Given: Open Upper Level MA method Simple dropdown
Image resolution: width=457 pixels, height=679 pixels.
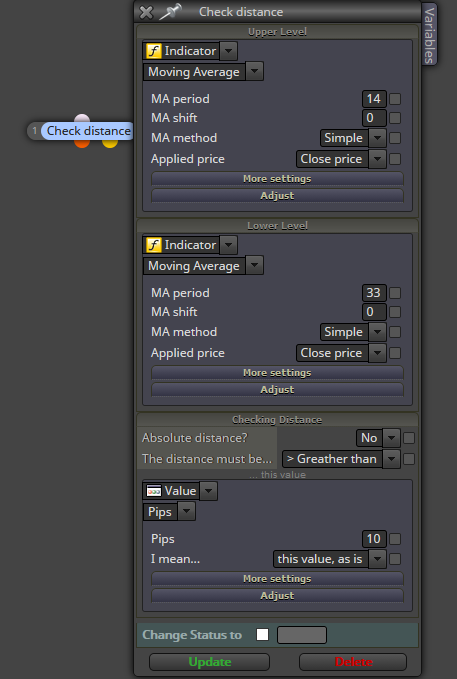Looking at the screenshot, I should [377, 138].
